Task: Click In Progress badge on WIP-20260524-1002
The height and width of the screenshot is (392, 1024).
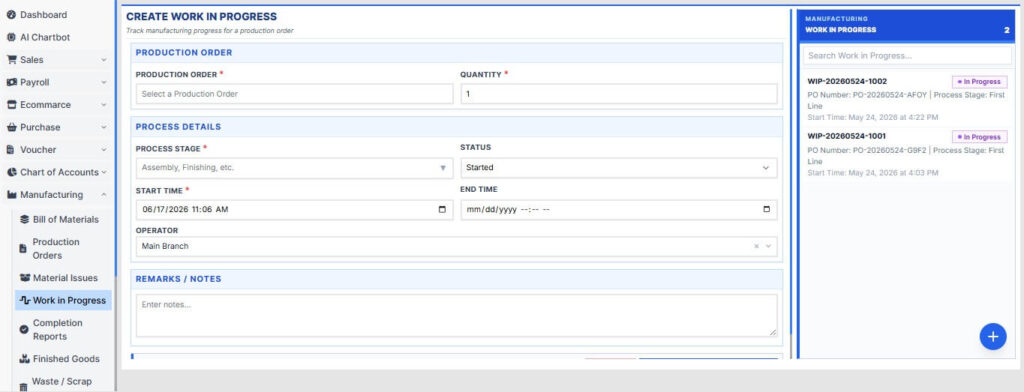Action: tap(980, 82)
